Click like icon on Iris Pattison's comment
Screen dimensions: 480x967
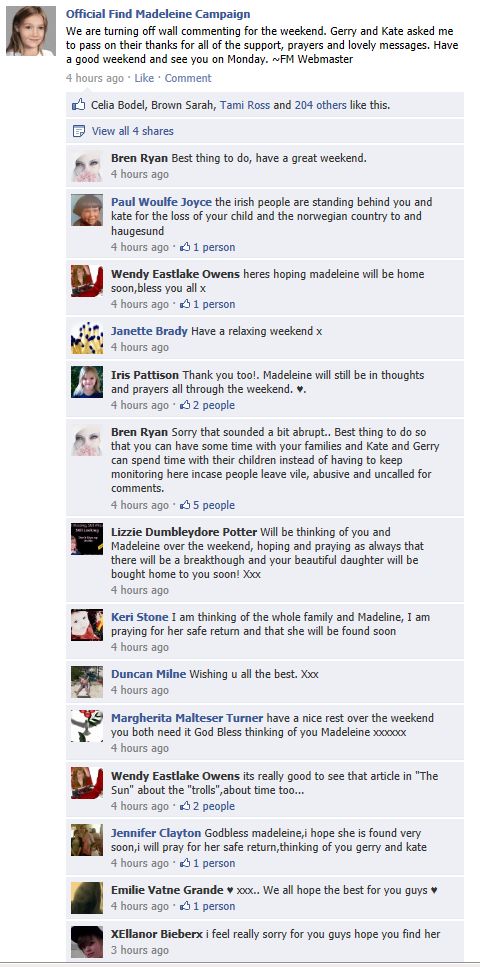[x=184, y=405]
